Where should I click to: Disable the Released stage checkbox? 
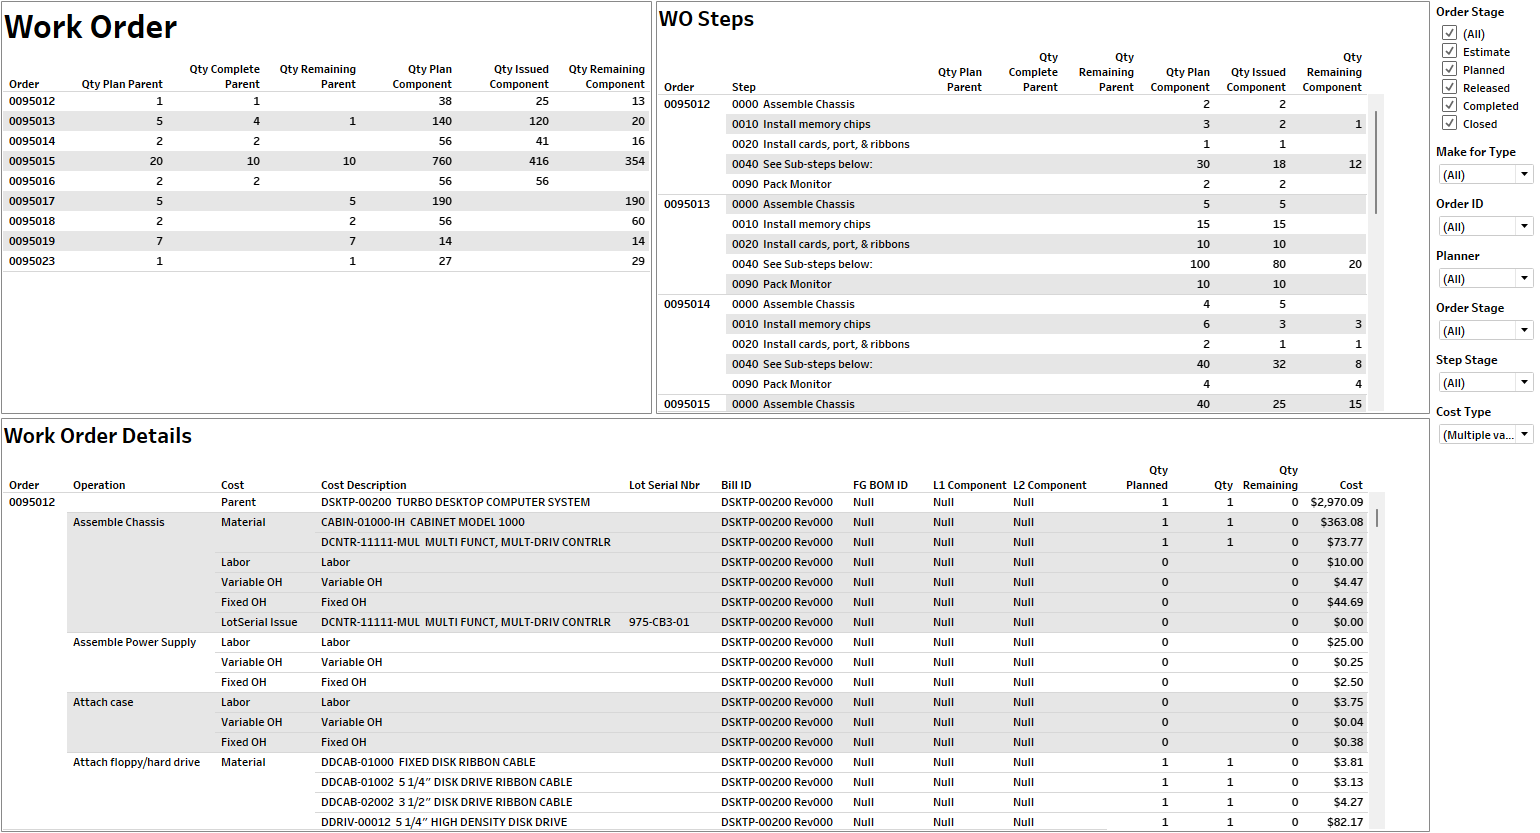1449,87
